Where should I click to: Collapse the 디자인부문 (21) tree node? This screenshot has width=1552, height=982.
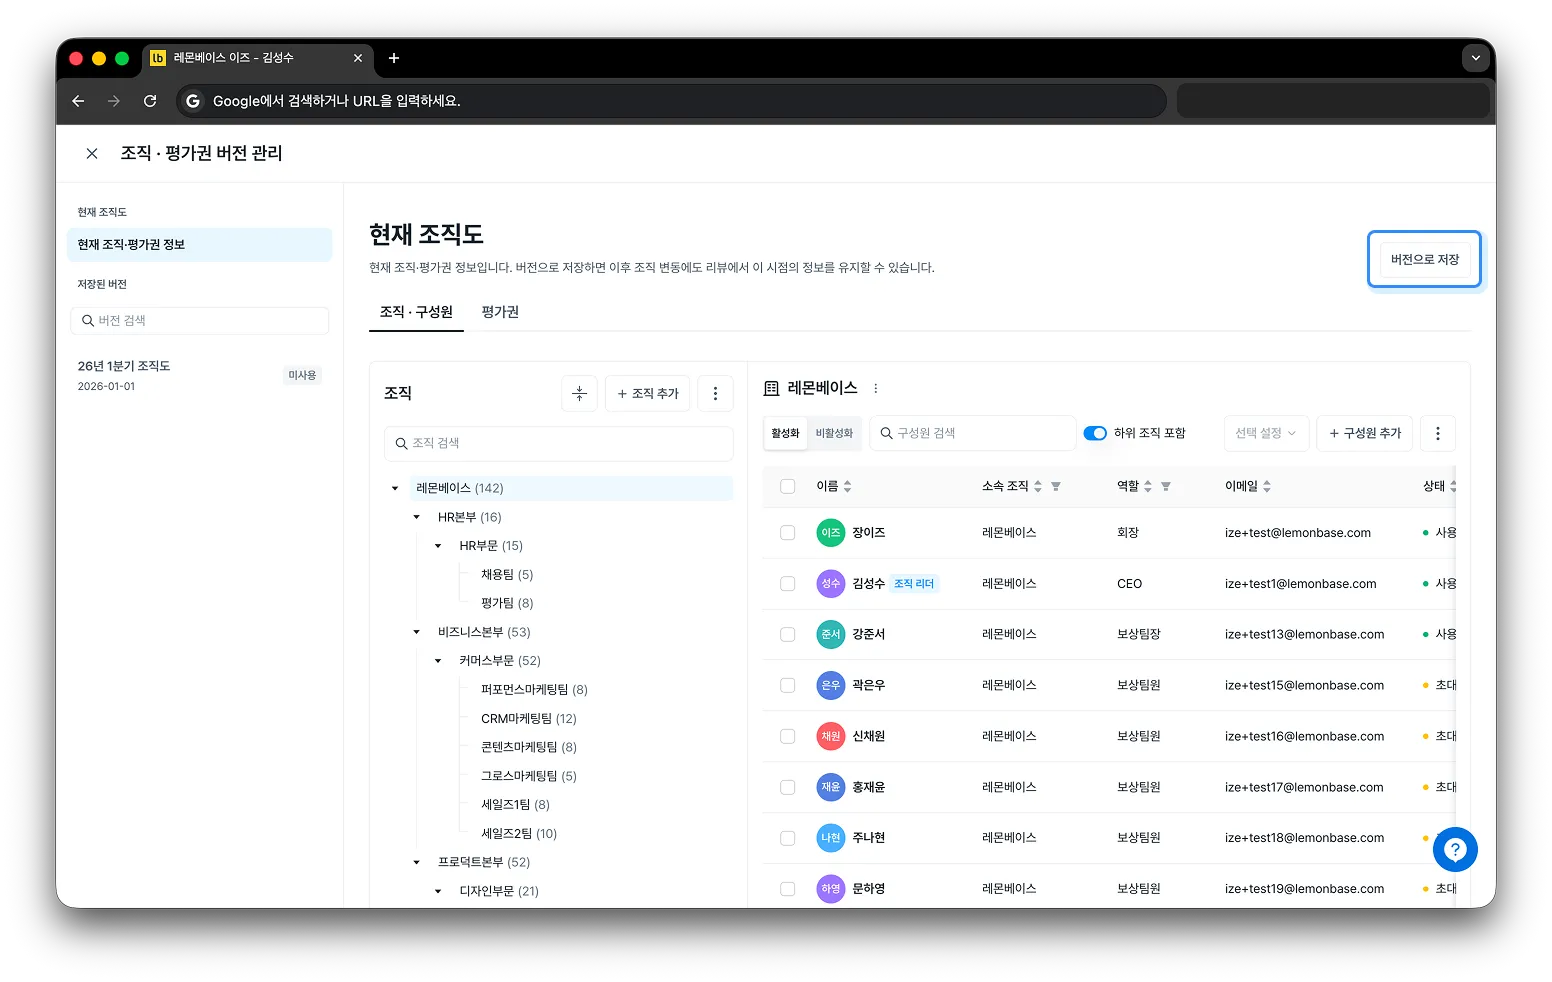coord(438,891)
